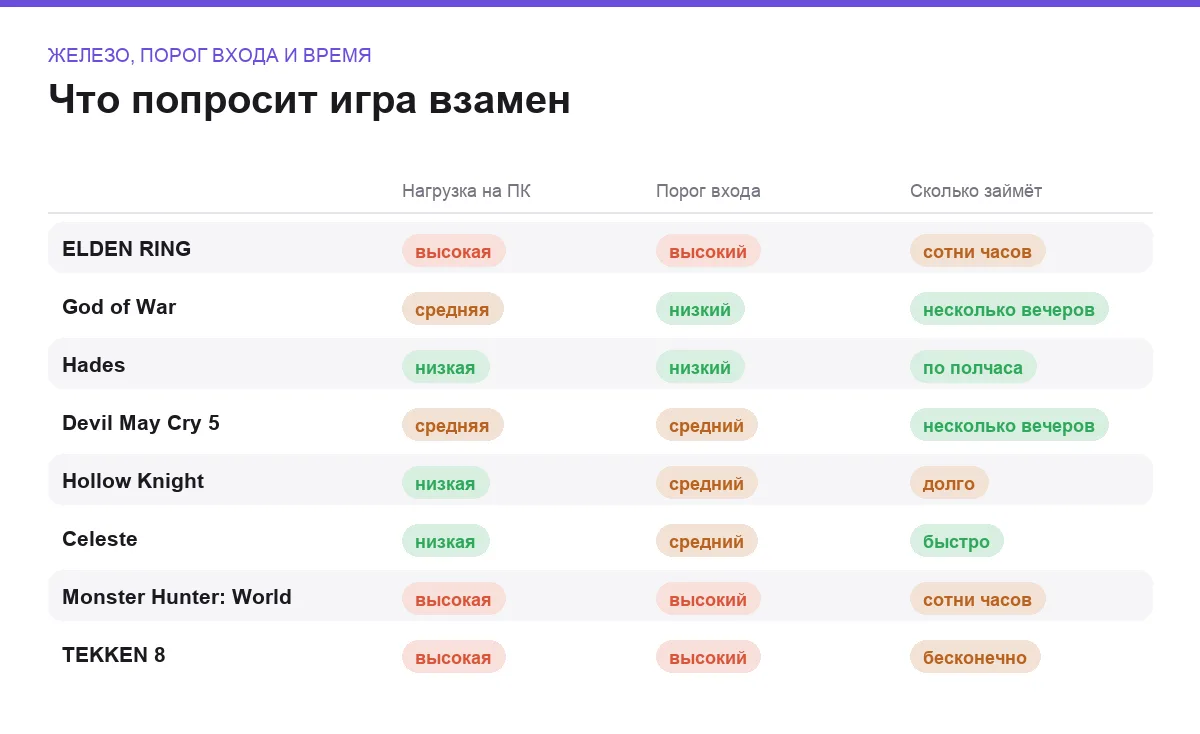Click Monster Hunter: World's 'сотни часов' badge
The width and height of the screenshot is (1200, 734).
point(978,599)
